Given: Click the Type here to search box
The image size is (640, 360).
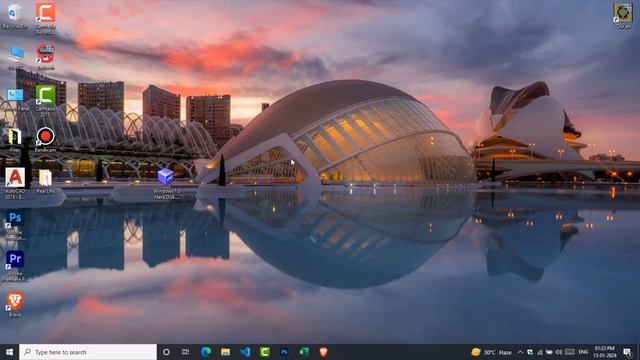Looking at the screenshot, I should click(88, 352).
